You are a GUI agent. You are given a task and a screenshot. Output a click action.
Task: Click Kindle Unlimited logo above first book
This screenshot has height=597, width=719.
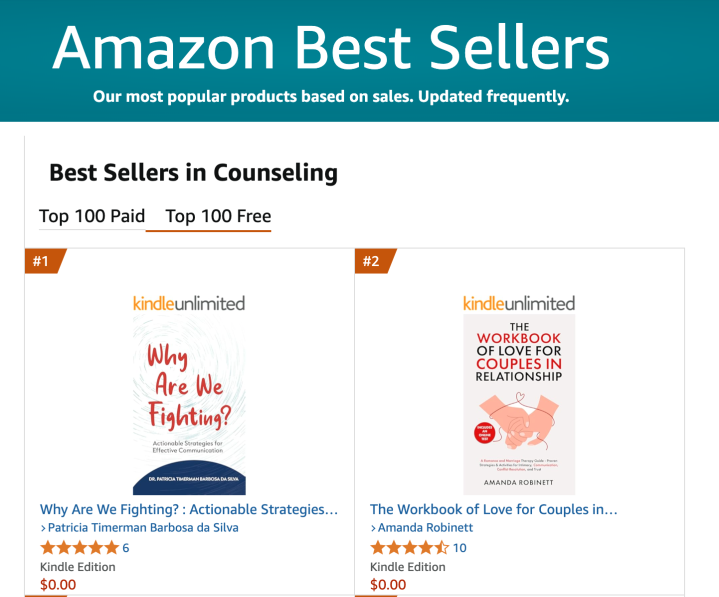click(x=189, y=302)
